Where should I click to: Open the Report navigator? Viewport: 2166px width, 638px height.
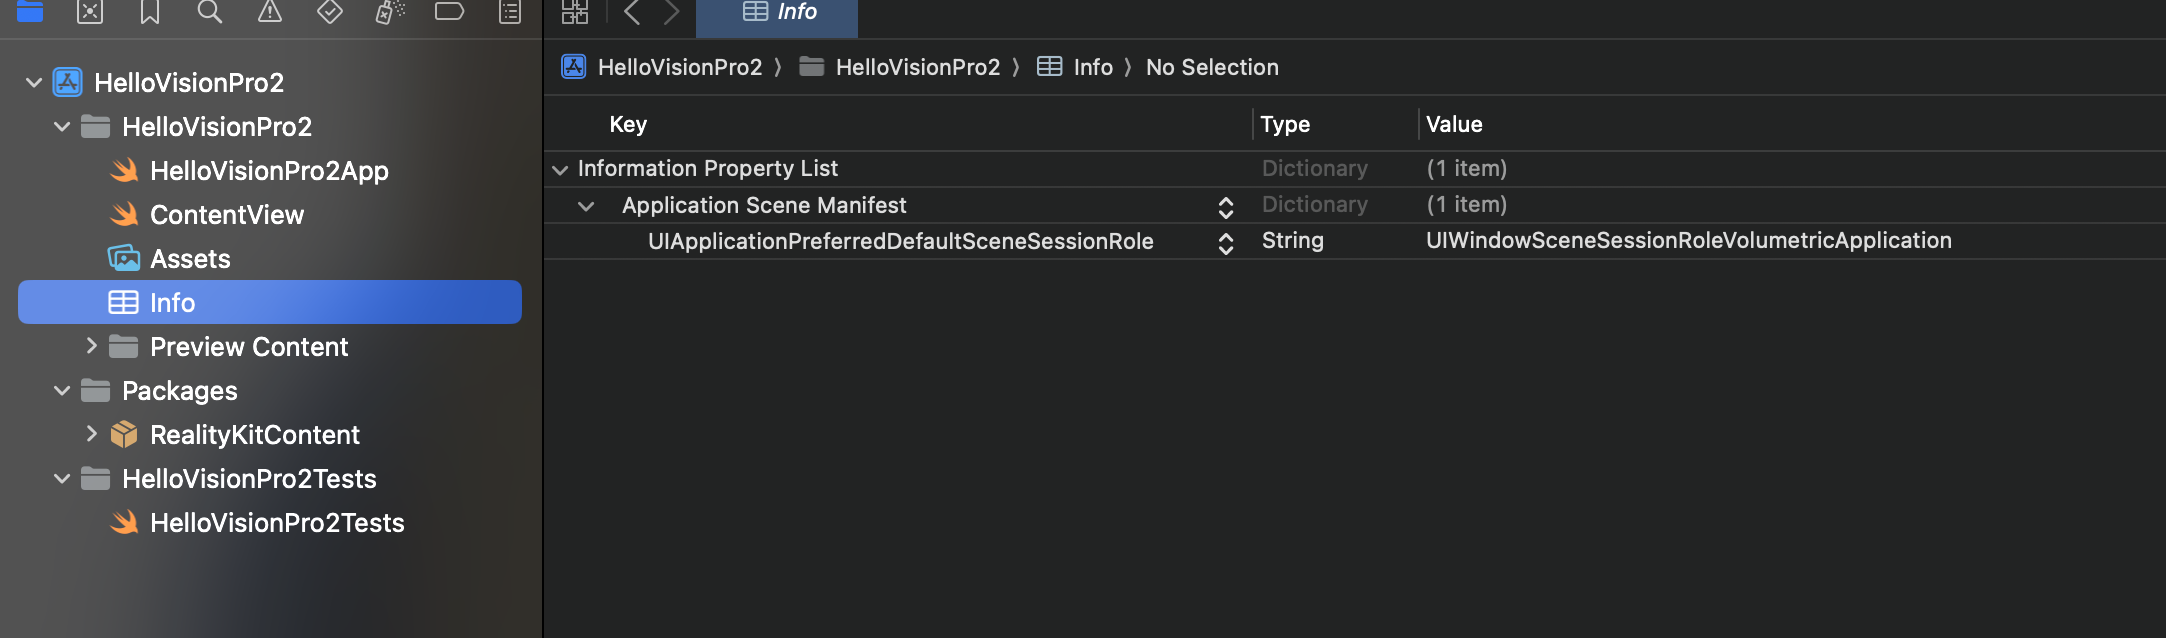(510, 12)
